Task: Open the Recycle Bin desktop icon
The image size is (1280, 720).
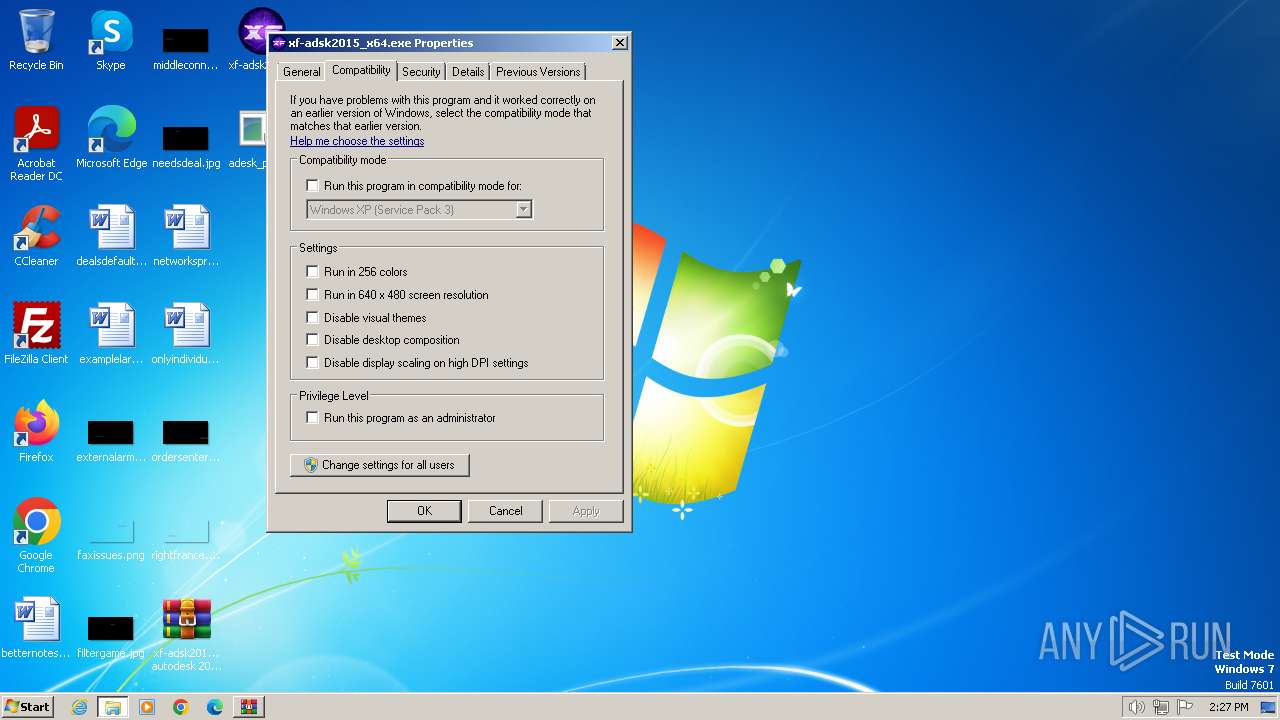Action: click(x=36, y=40)
